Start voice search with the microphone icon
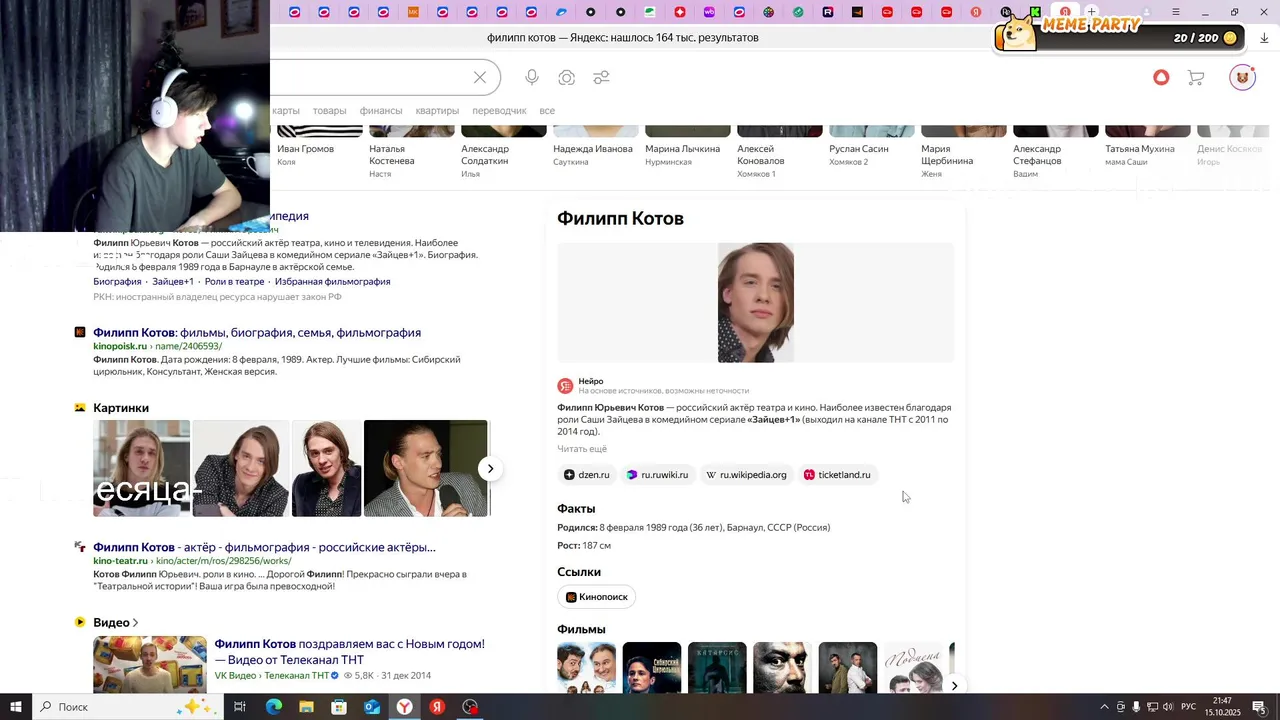Image resolution: width=1280 pixels, height=720 pixels. click(x=532, y=78)
